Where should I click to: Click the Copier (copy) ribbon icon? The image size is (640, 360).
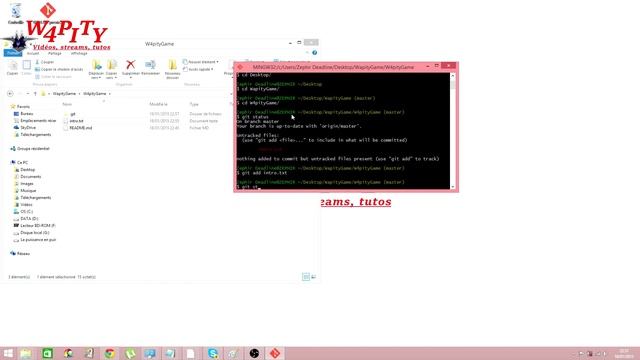(x=13, y=66)
